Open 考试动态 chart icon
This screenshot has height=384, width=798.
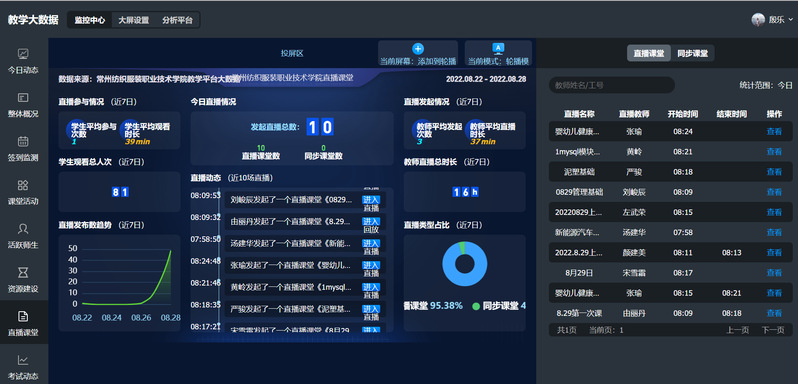click(23, 360)
